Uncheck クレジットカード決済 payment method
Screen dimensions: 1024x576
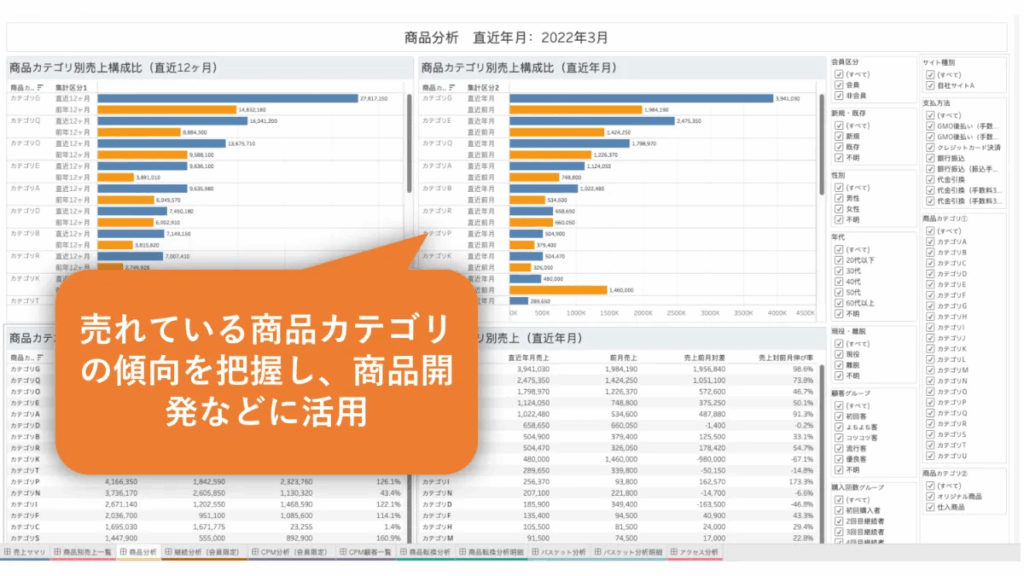coord(930,148)
